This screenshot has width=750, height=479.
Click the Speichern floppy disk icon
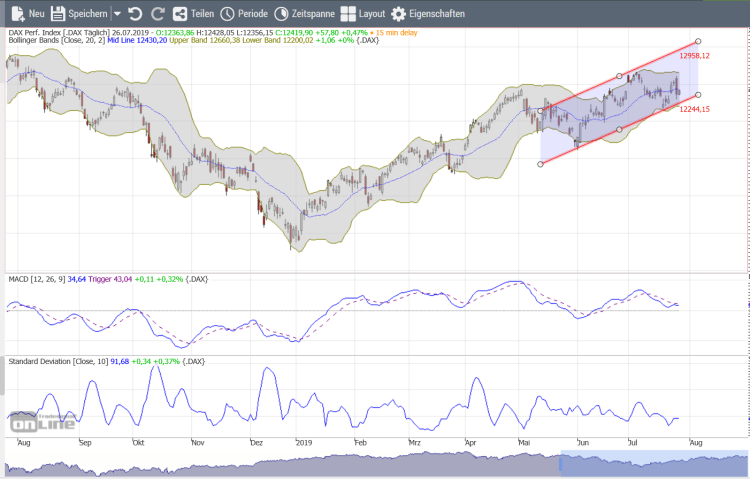(58, 14)
